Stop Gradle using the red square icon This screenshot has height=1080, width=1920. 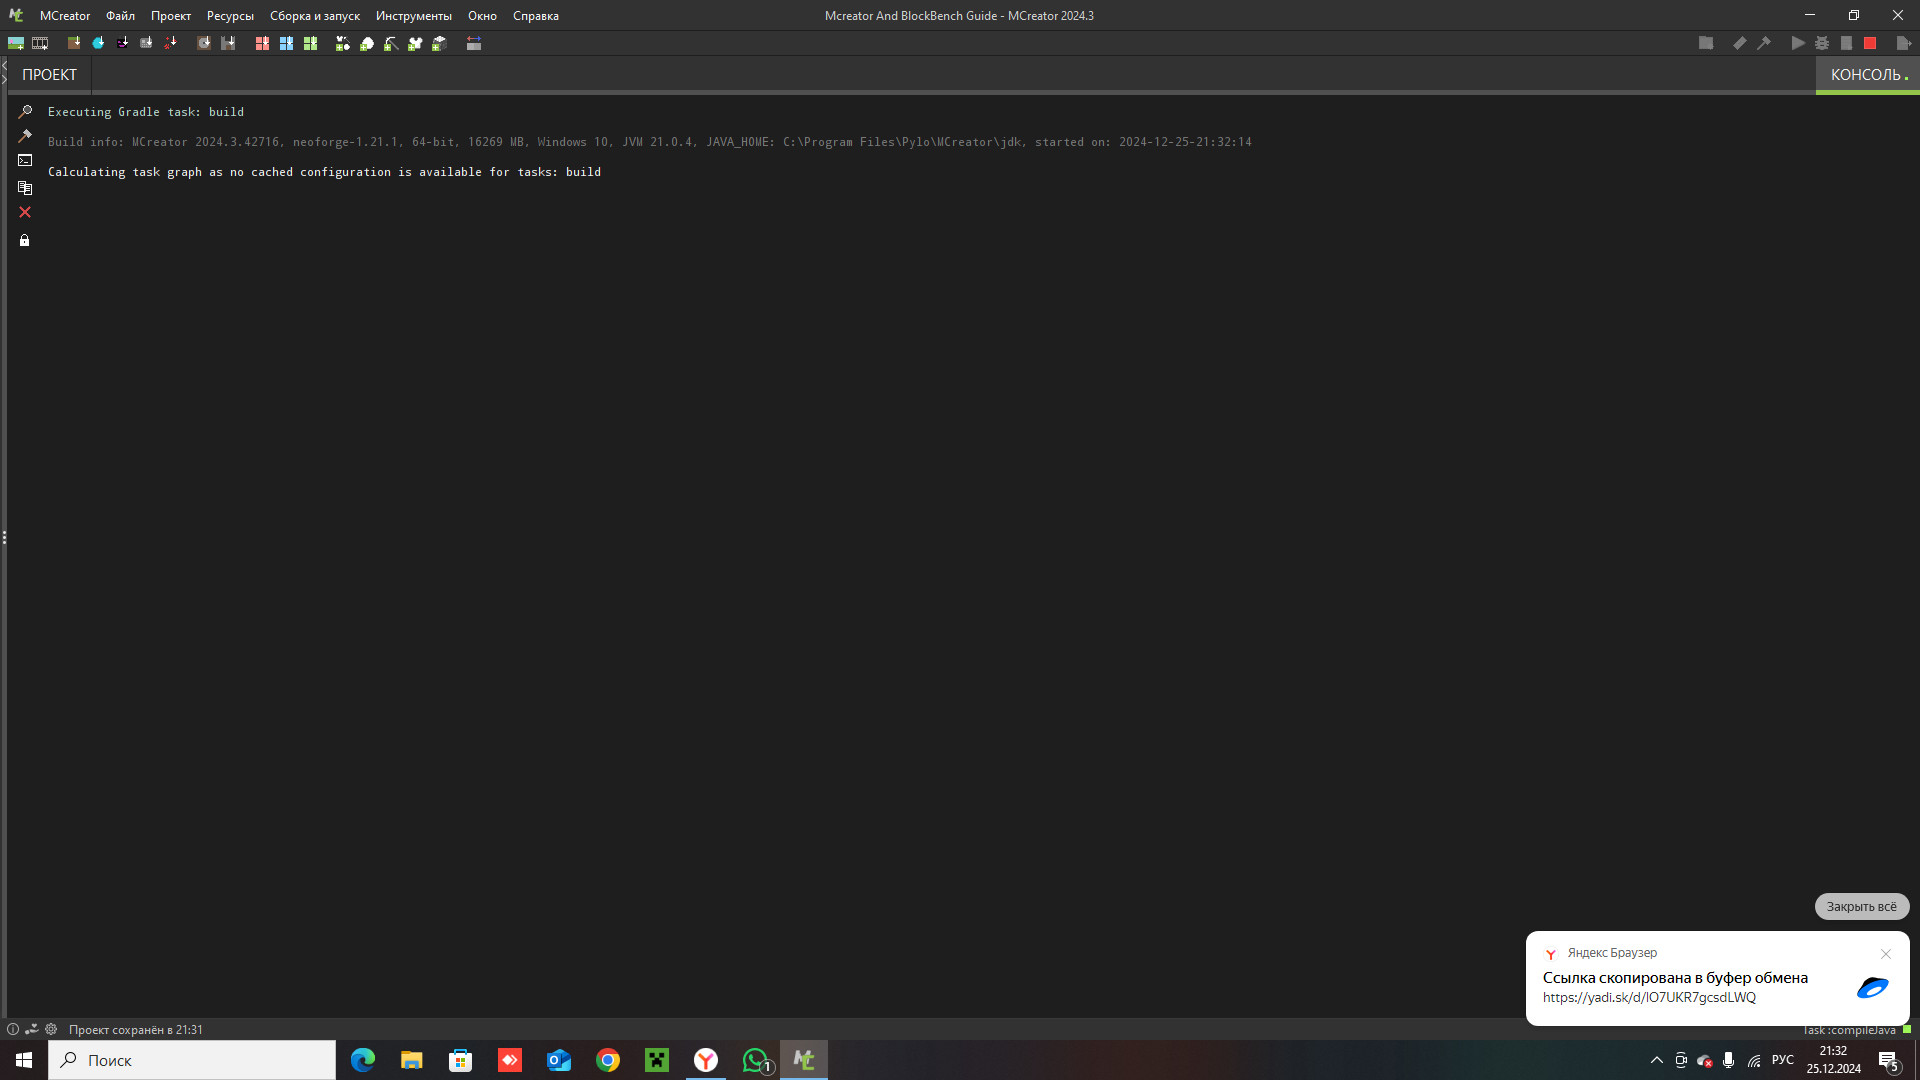[1871, 43]
